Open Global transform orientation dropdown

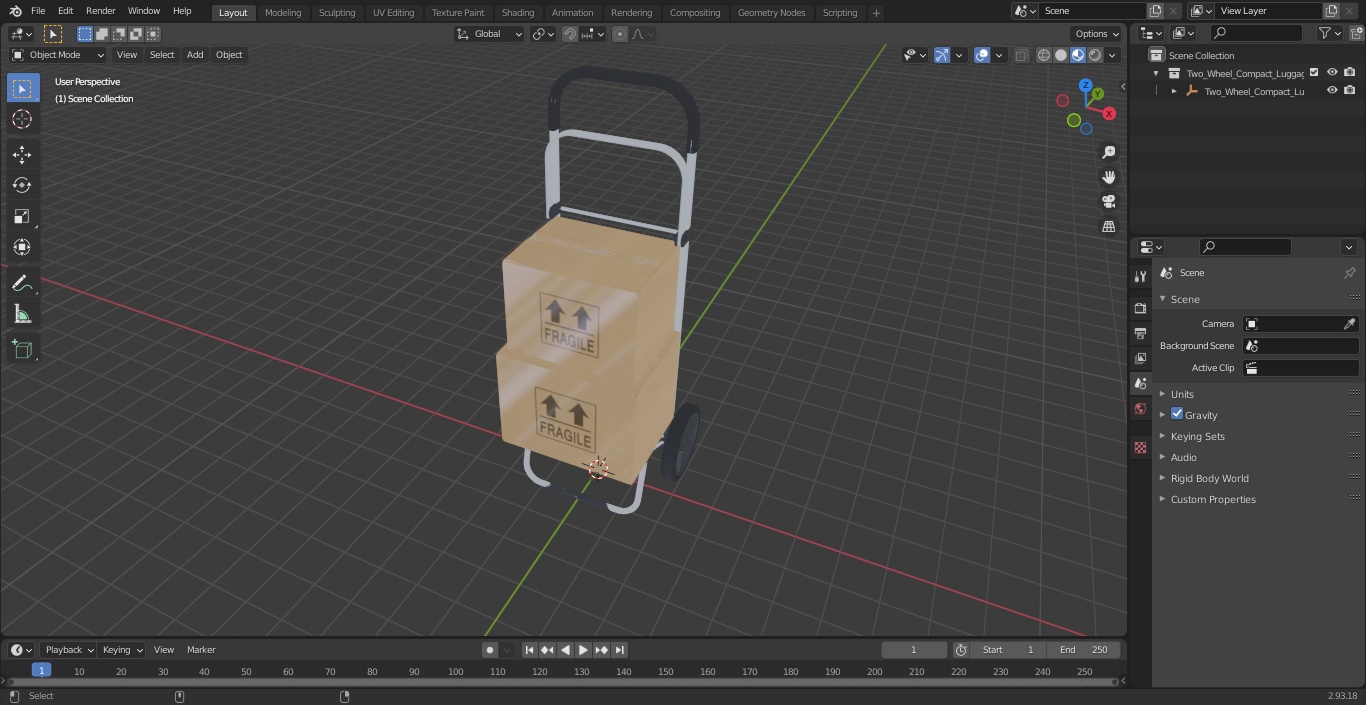coord(490,34)
